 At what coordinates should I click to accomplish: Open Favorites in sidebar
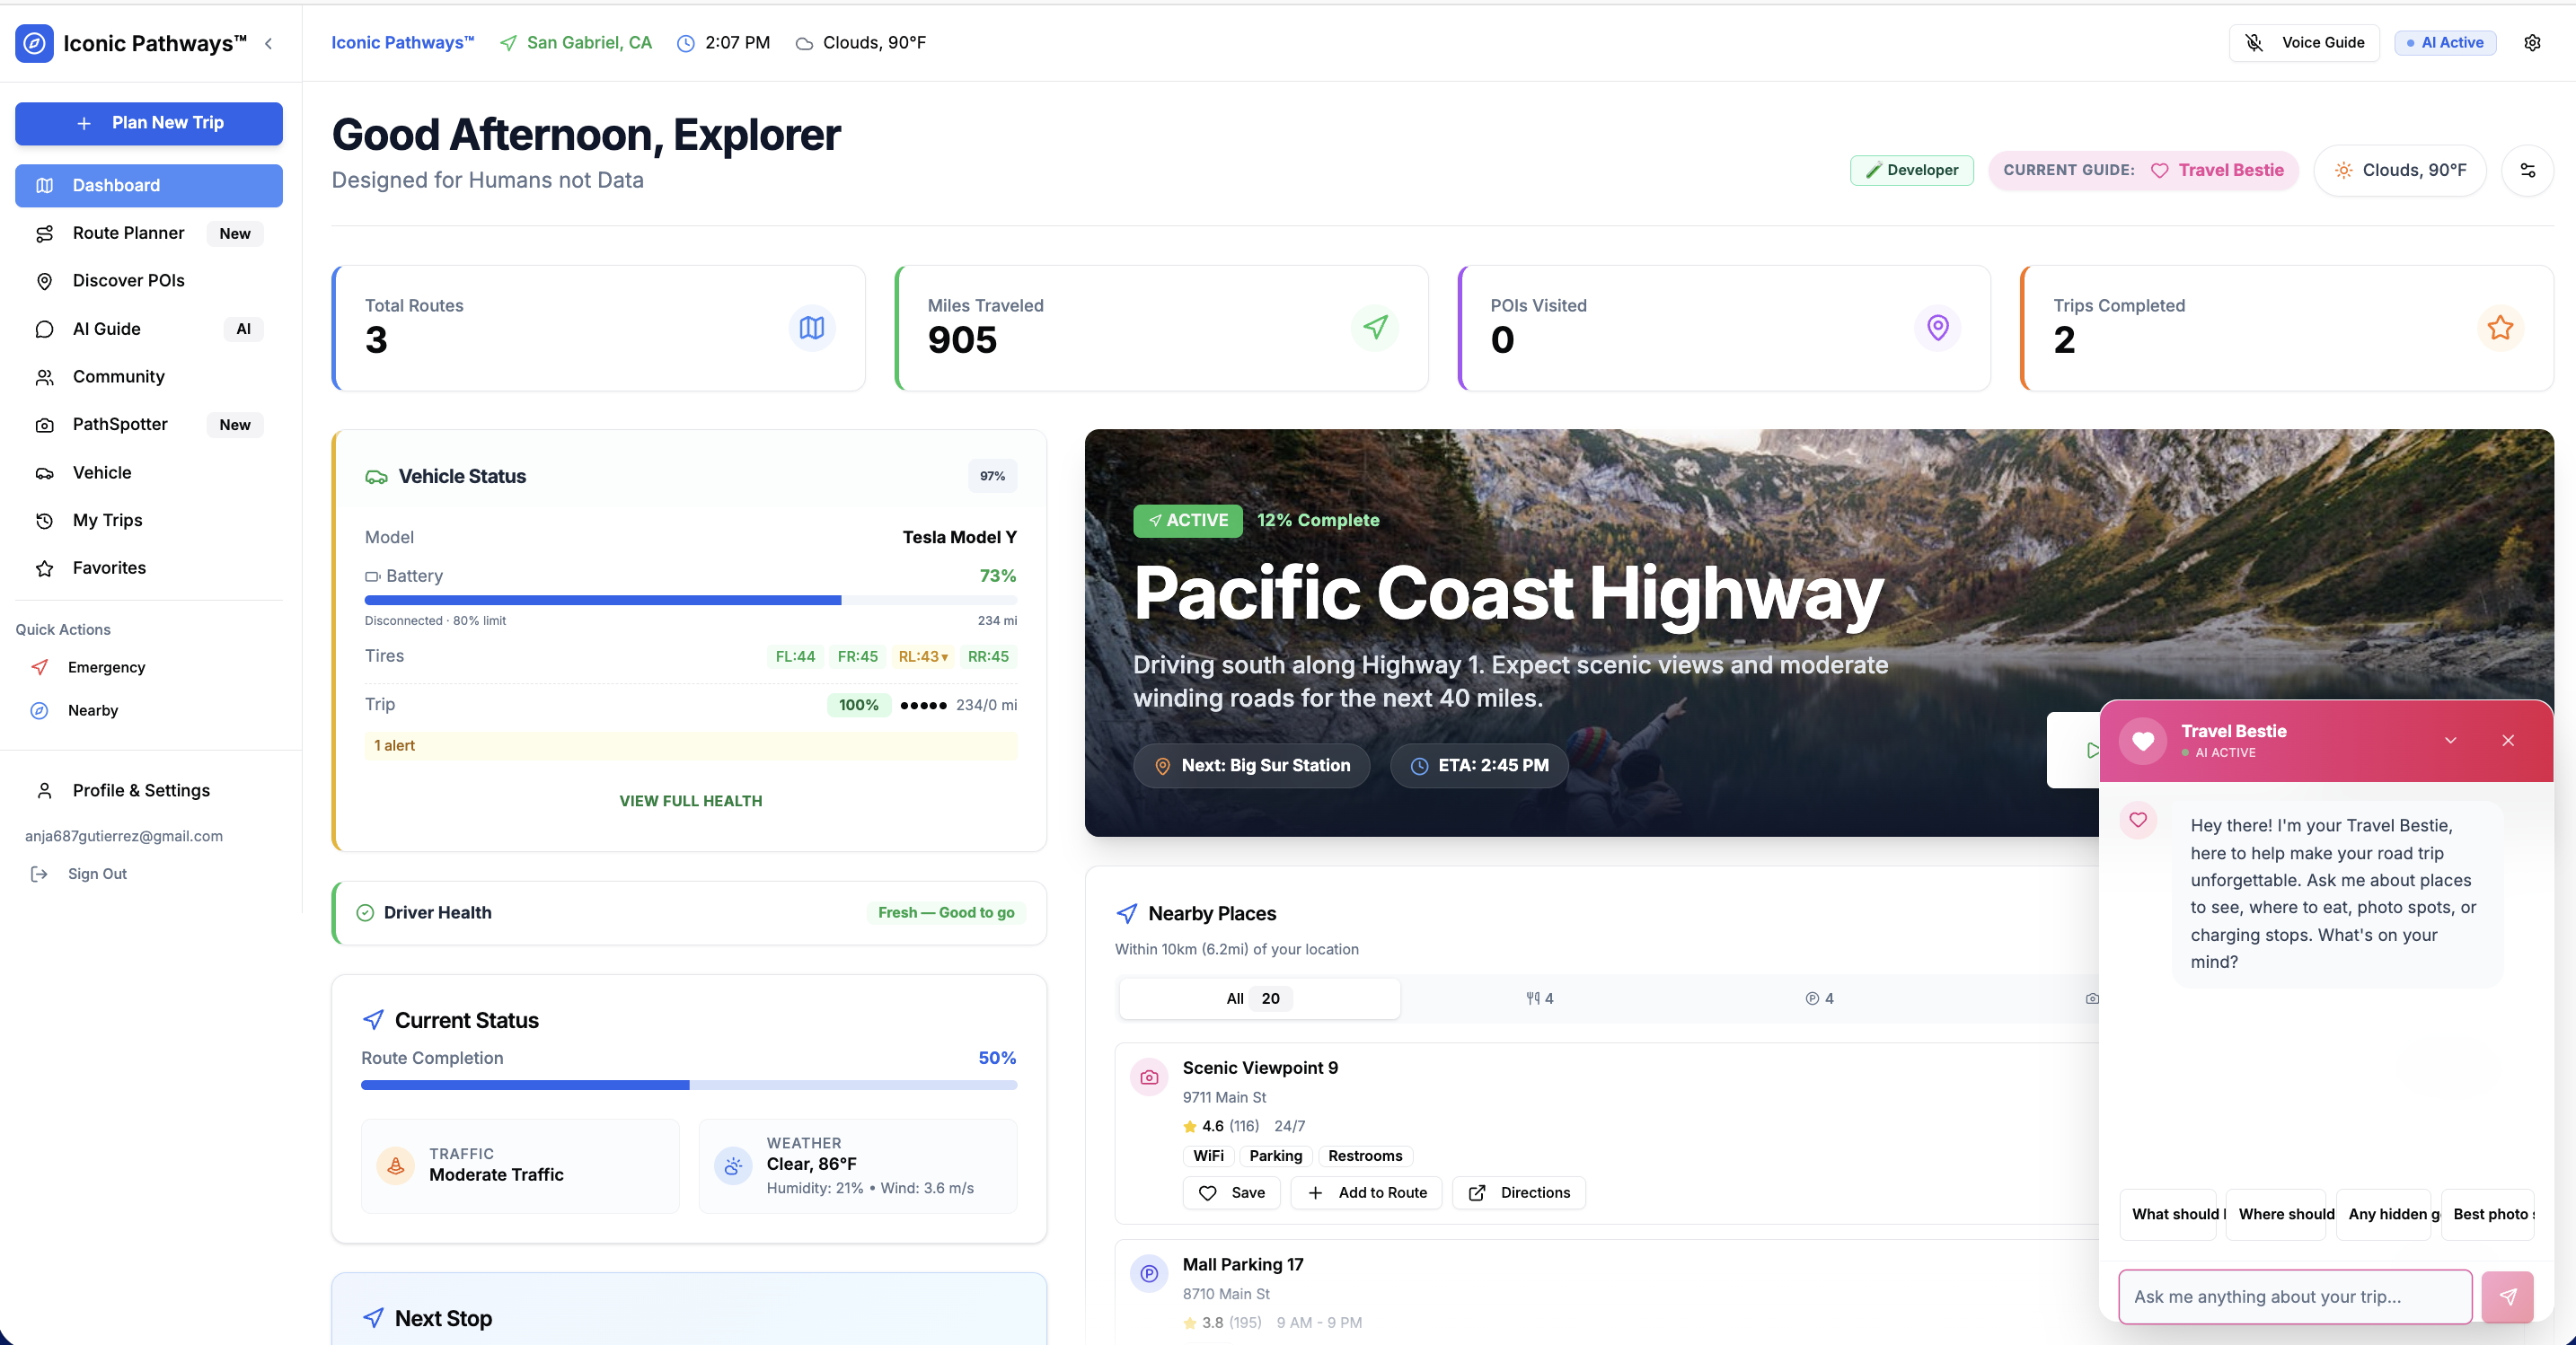click(149, 568)
